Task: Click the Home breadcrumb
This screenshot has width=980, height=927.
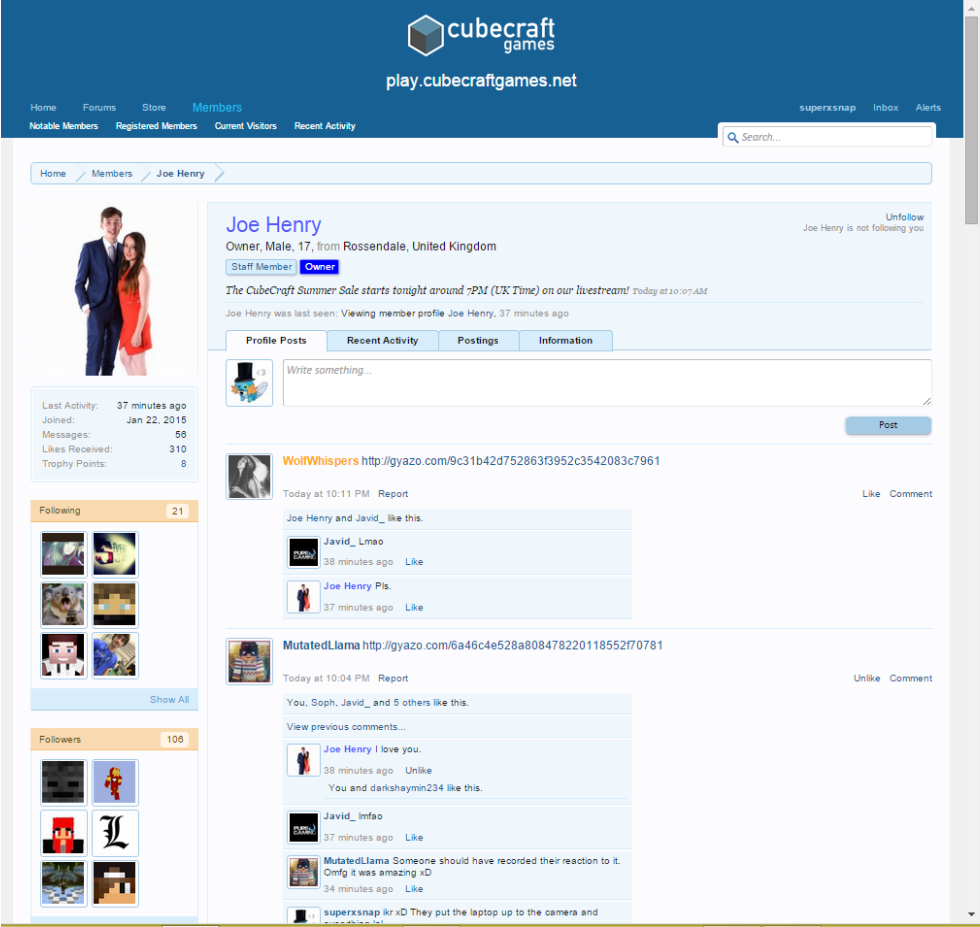Action: coord(53,174)
